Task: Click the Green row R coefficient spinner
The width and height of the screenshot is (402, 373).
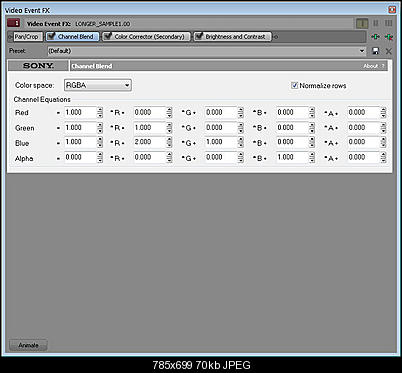Action: tap(100, 128)
